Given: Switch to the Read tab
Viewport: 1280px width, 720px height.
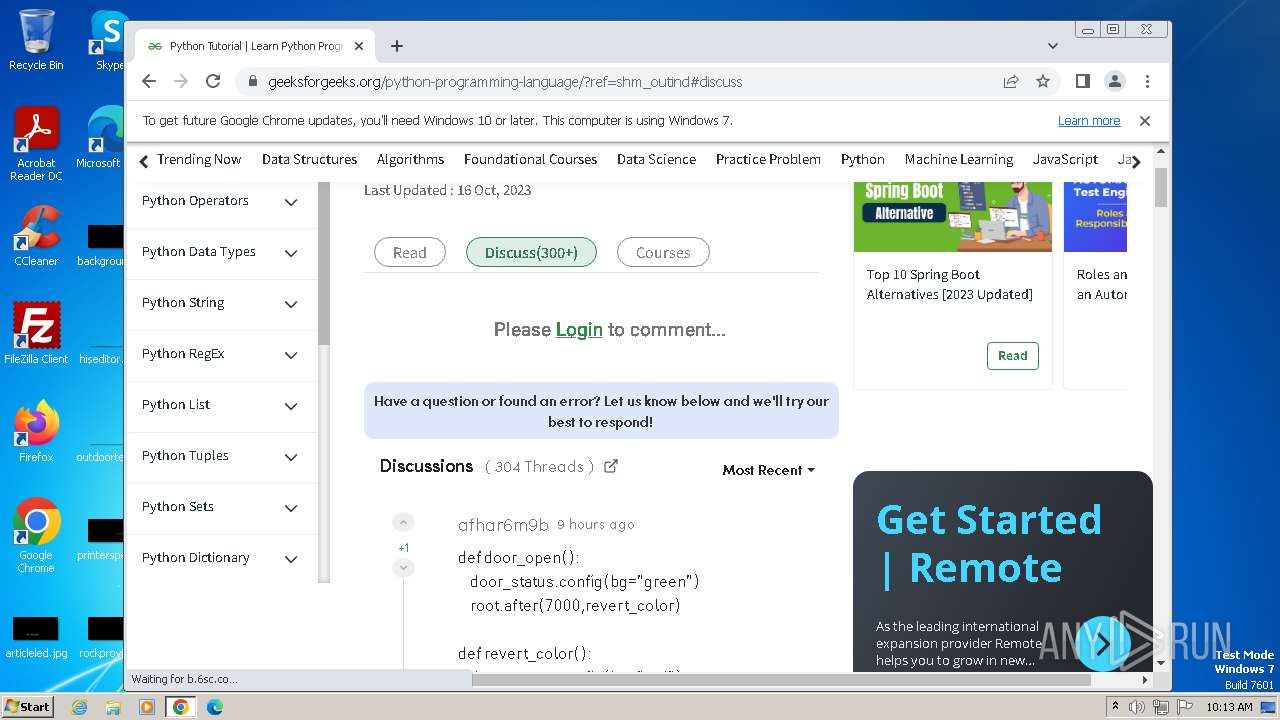Looking at the screenshot, I should [409, 253].
